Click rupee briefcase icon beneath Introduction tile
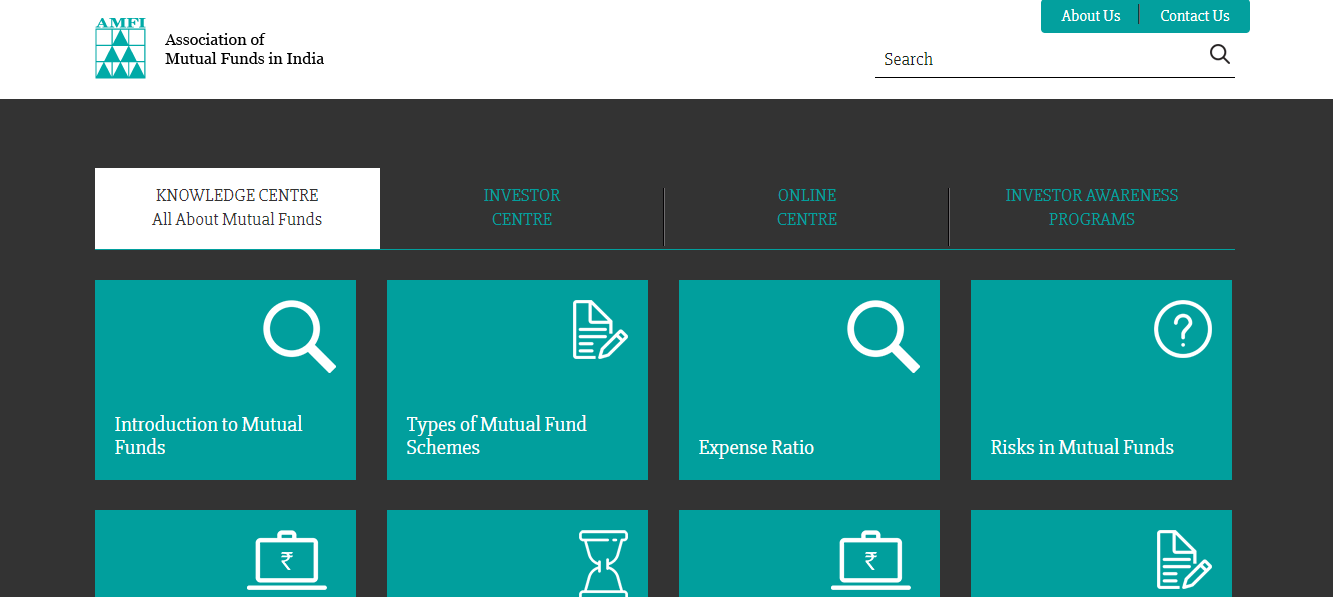Viewport: 1333px width, 597px height. pyautogui.click(x=287, y=561)
